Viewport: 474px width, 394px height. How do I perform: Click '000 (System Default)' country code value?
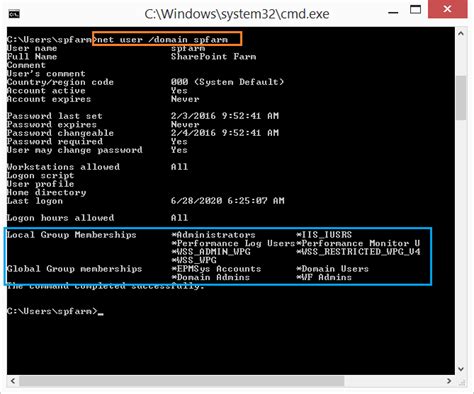coord(227,82)
